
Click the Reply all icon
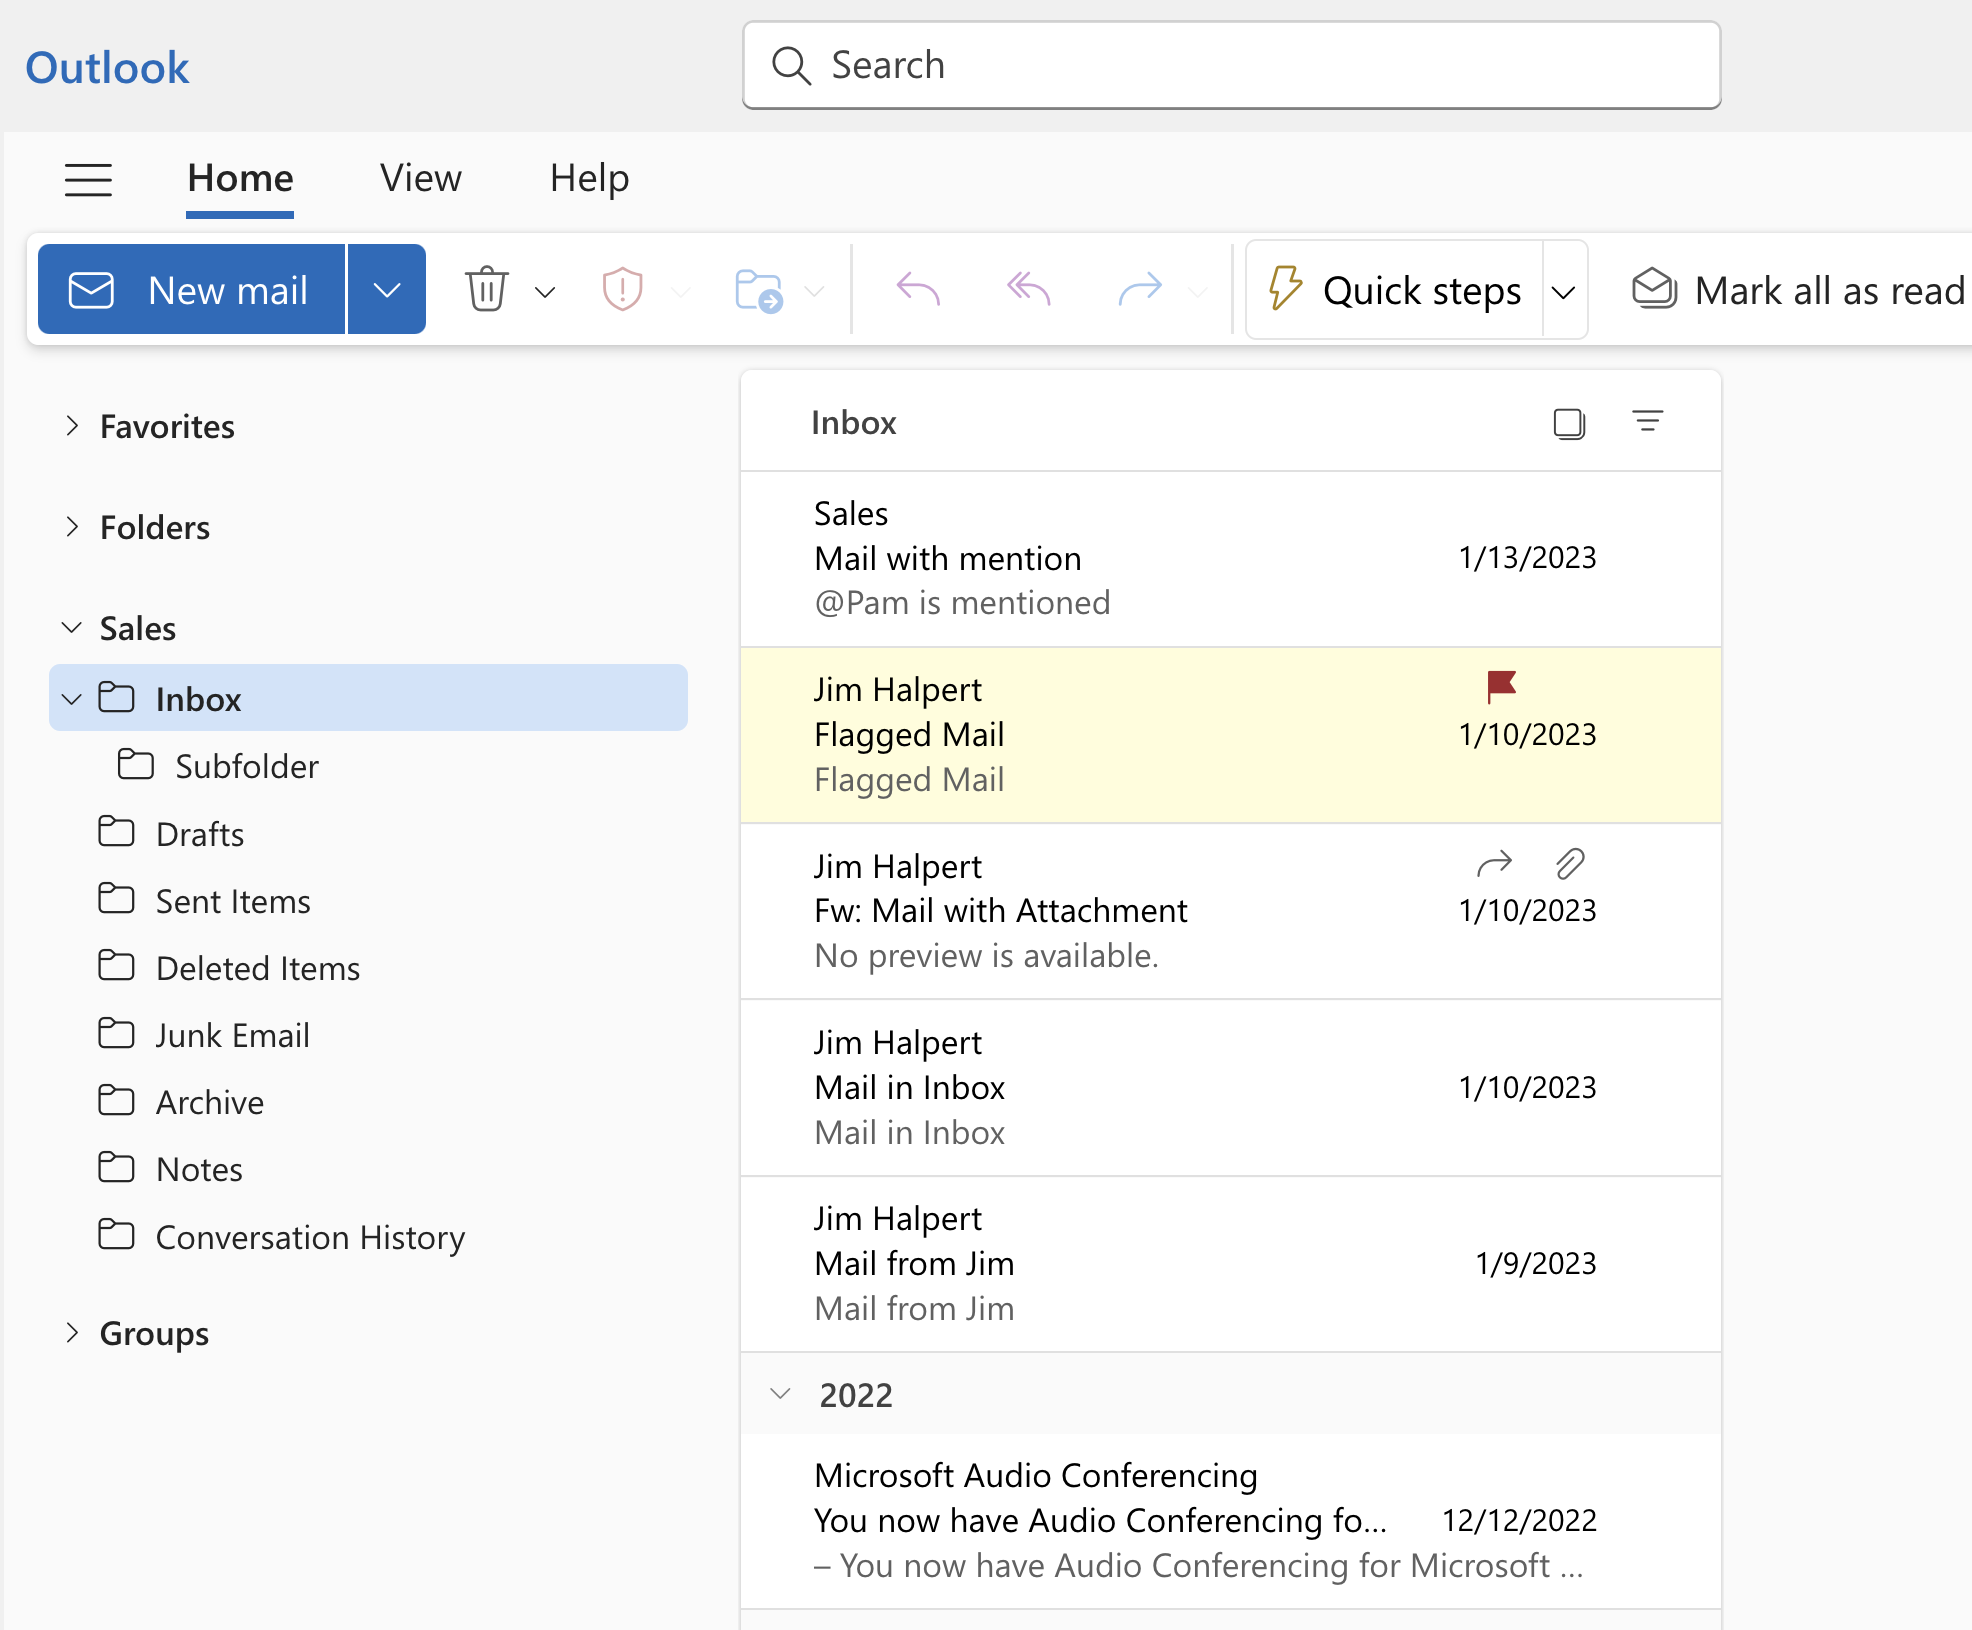1029,290
